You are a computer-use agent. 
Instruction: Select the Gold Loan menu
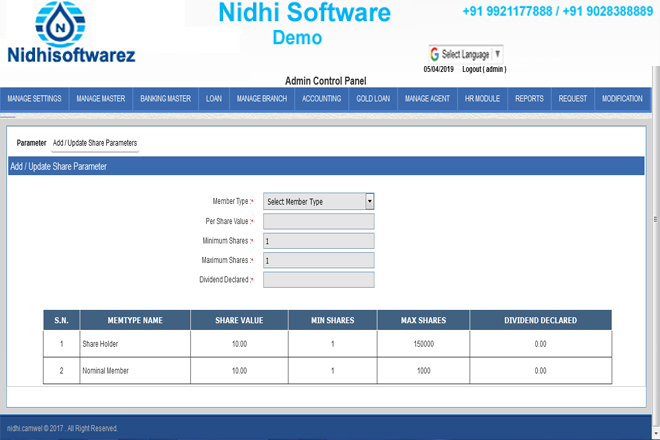pyautogui.click(x=373, y=99)
